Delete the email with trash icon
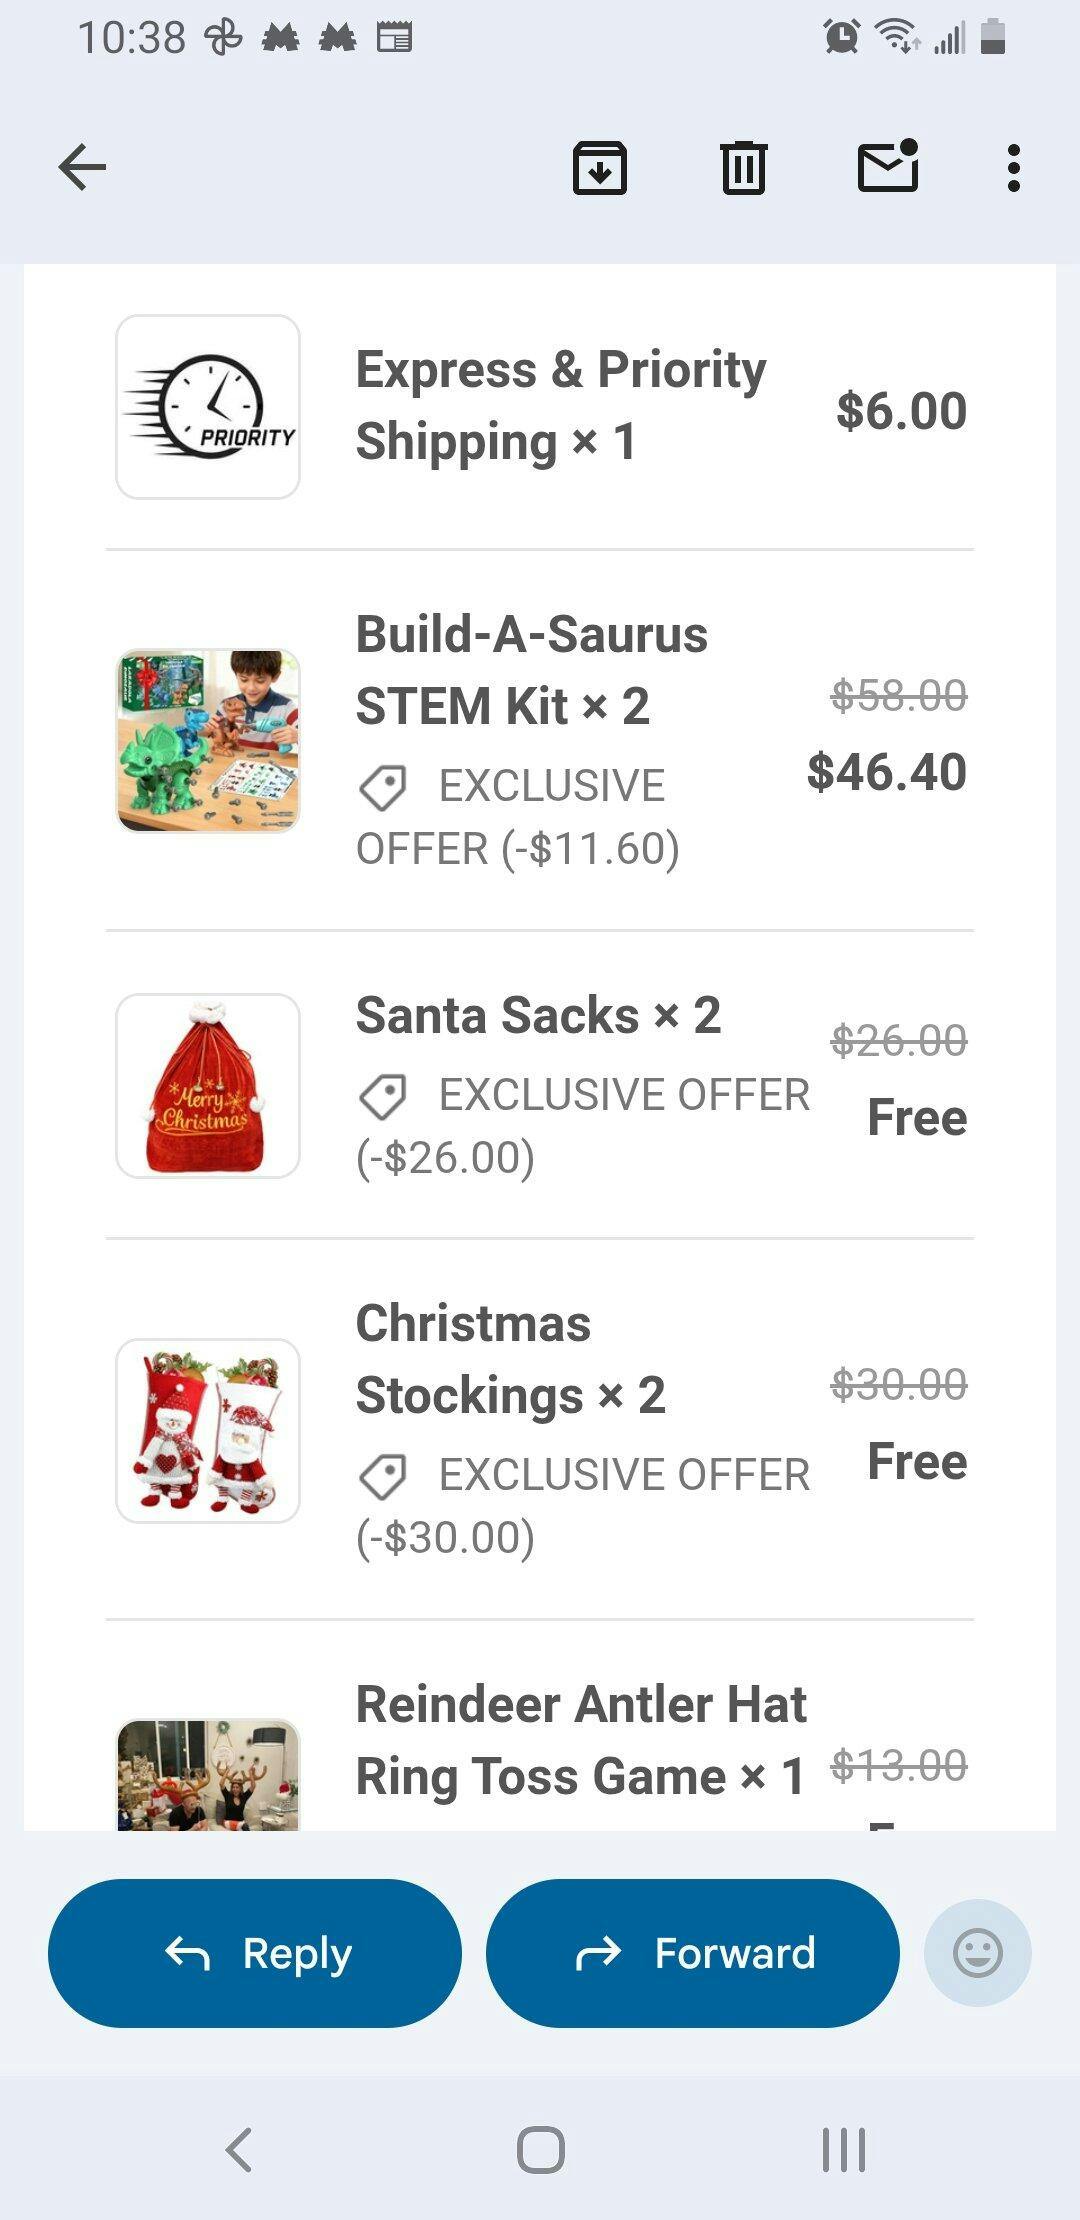This screenshot has width=1080, height=2220. click(743, 167)
